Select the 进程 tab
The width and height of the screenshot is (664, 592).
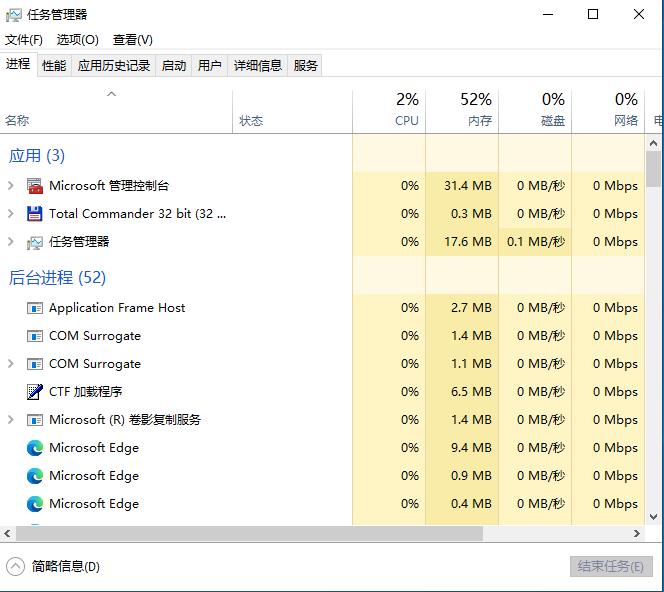(18, 64)
